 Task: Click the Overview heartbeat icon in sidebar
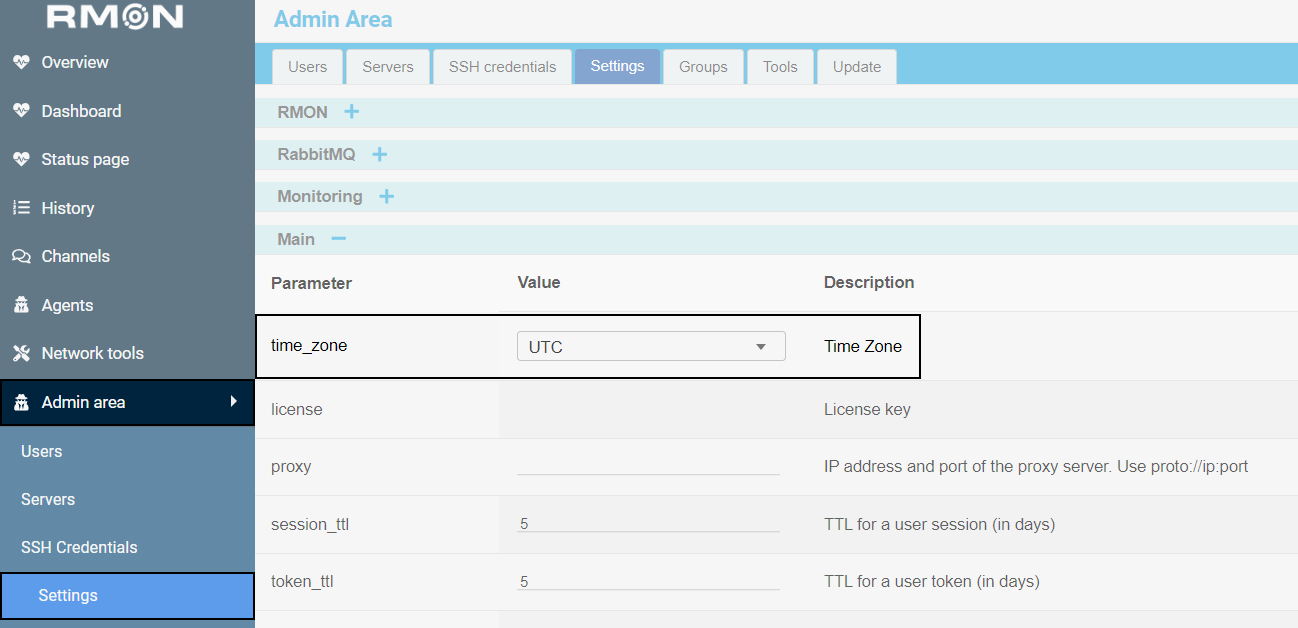21,62
